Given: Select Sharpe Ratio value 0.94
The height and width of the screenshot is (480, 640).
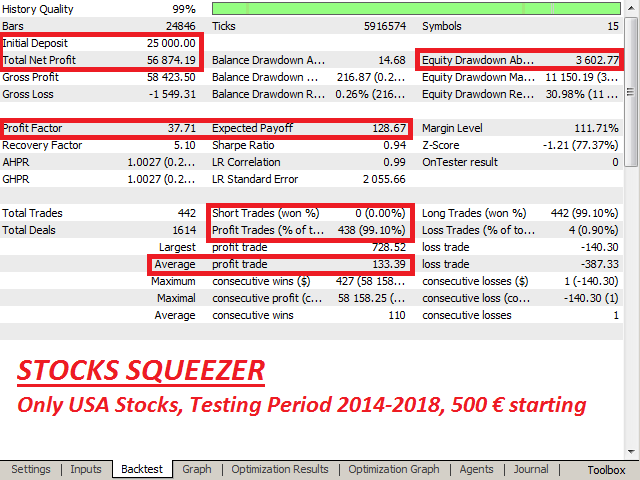Looking at the screenshot, I should tap(395, 145).
